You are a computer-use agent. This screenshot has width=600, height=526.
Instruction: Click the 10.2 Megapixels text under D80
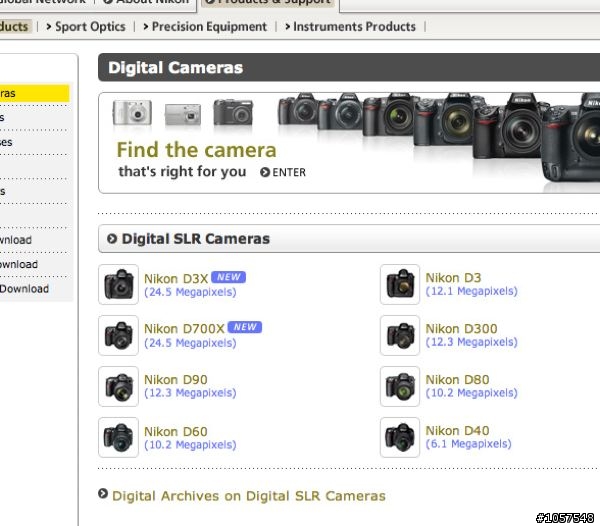[471, 393]
